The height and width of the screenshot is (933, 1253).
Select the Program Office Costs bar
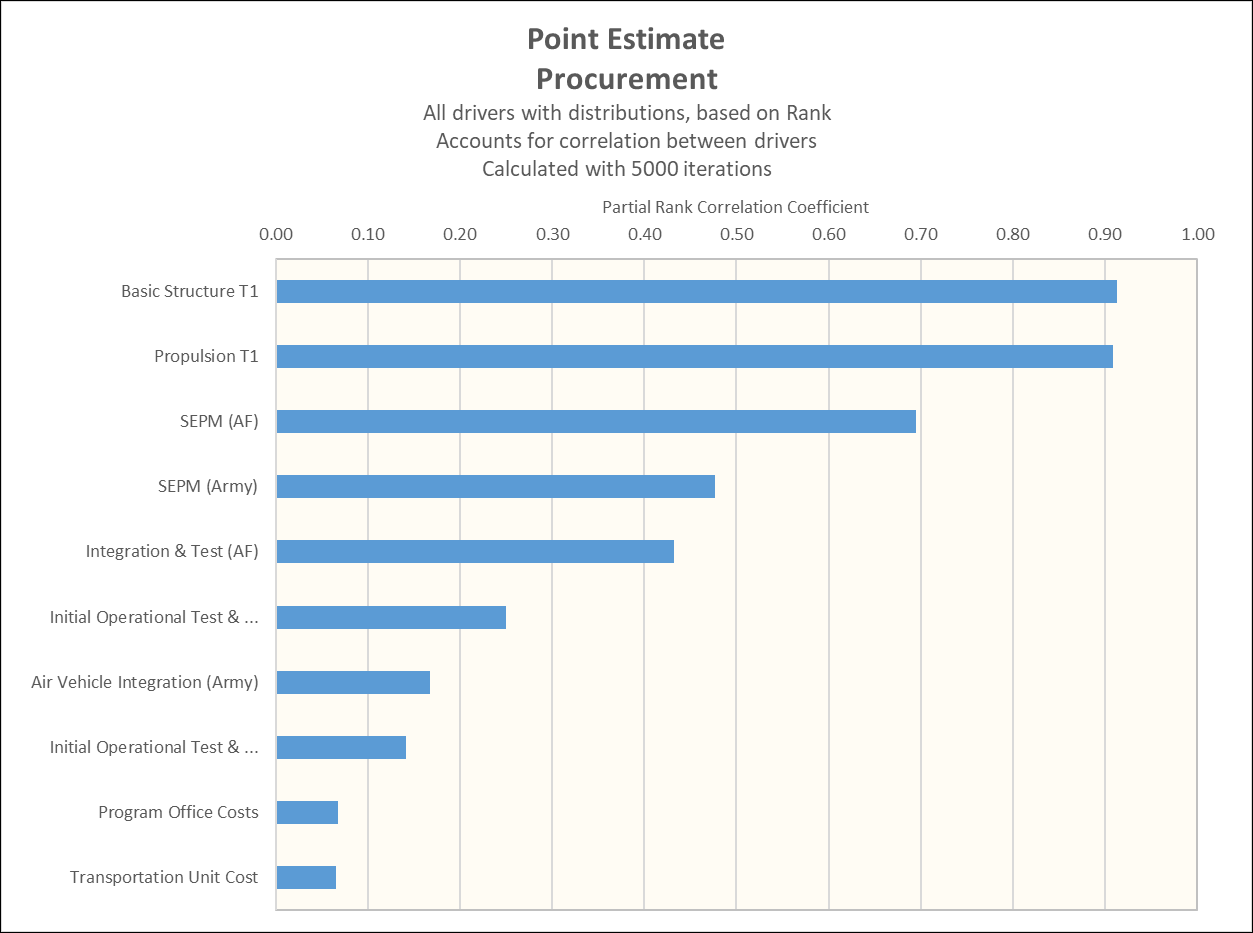(x=305, y=812)
